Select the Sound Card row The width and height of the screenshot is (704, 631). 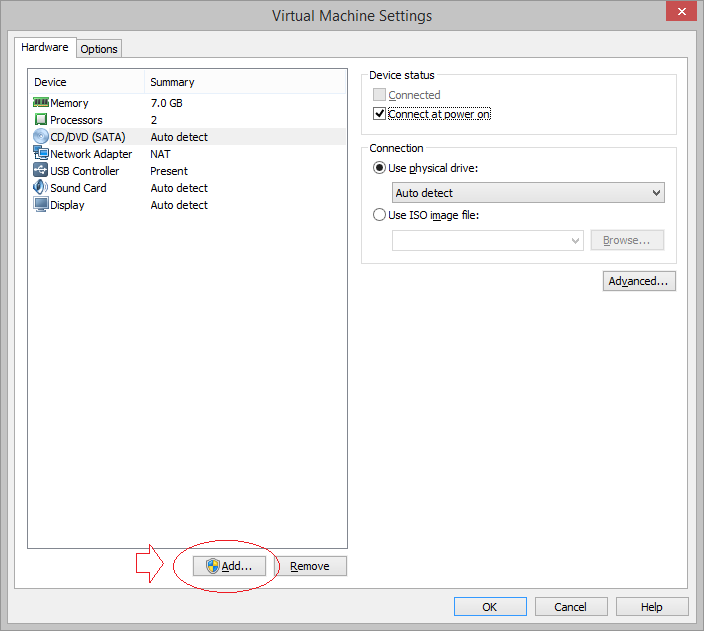188,188
